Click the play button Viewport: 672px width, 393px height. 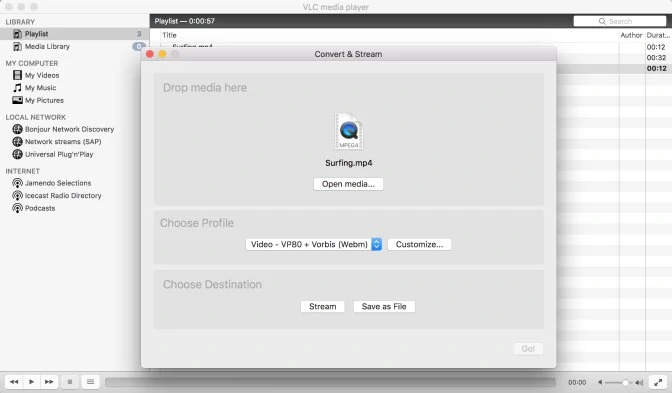31,382
